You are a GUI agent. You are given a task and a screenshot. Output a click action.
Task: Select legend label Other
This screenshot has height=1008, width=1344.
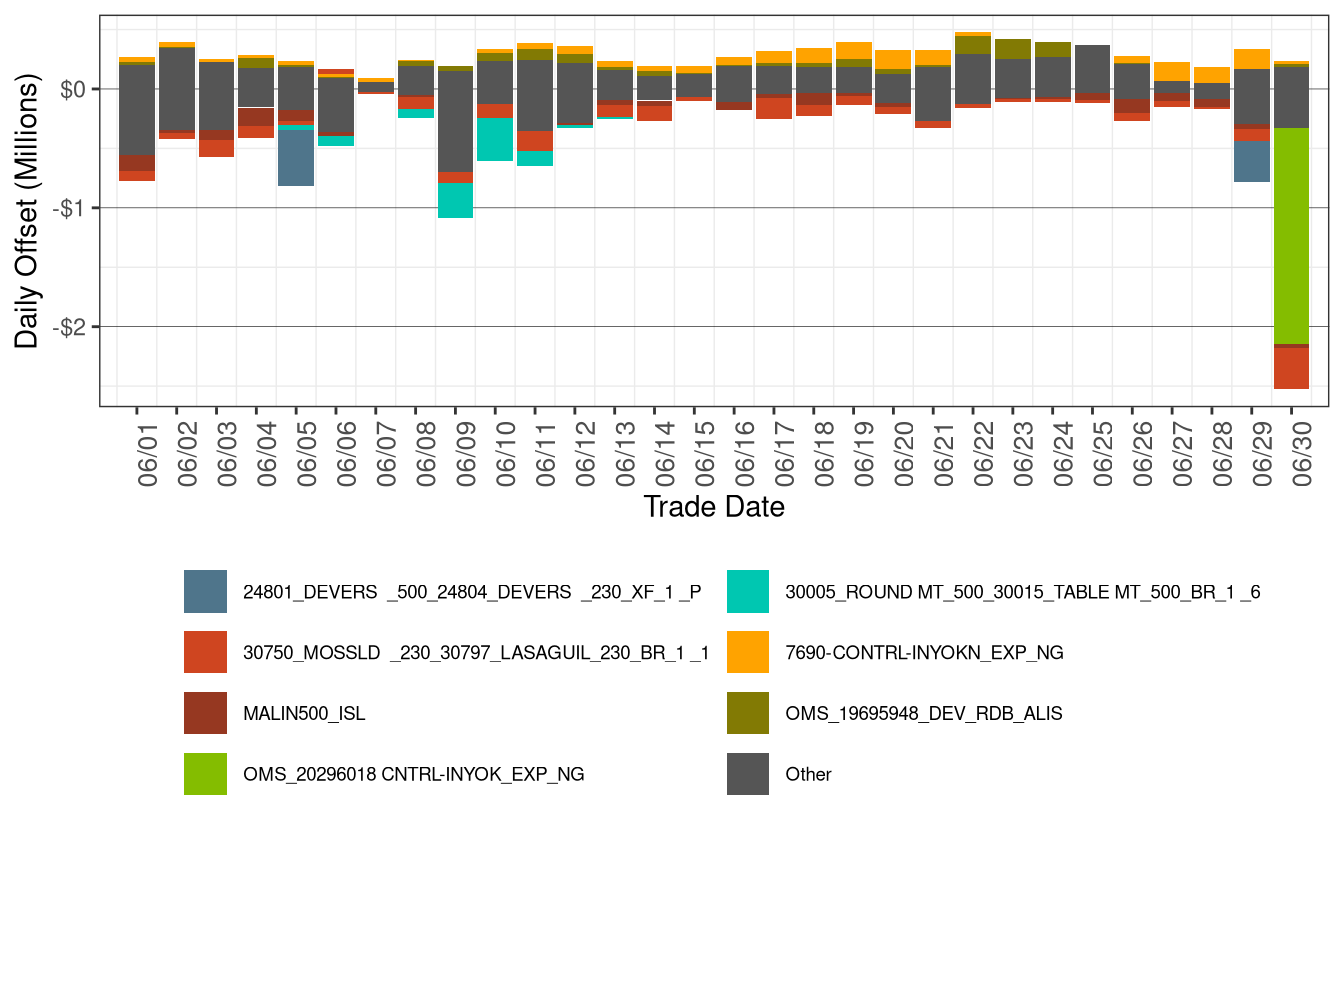[808, 774]
